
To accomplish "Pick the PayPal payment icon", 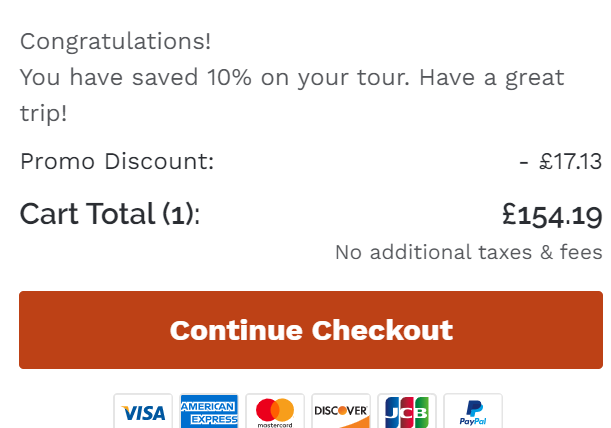I will pyautogui.click(x=473, y=411).
